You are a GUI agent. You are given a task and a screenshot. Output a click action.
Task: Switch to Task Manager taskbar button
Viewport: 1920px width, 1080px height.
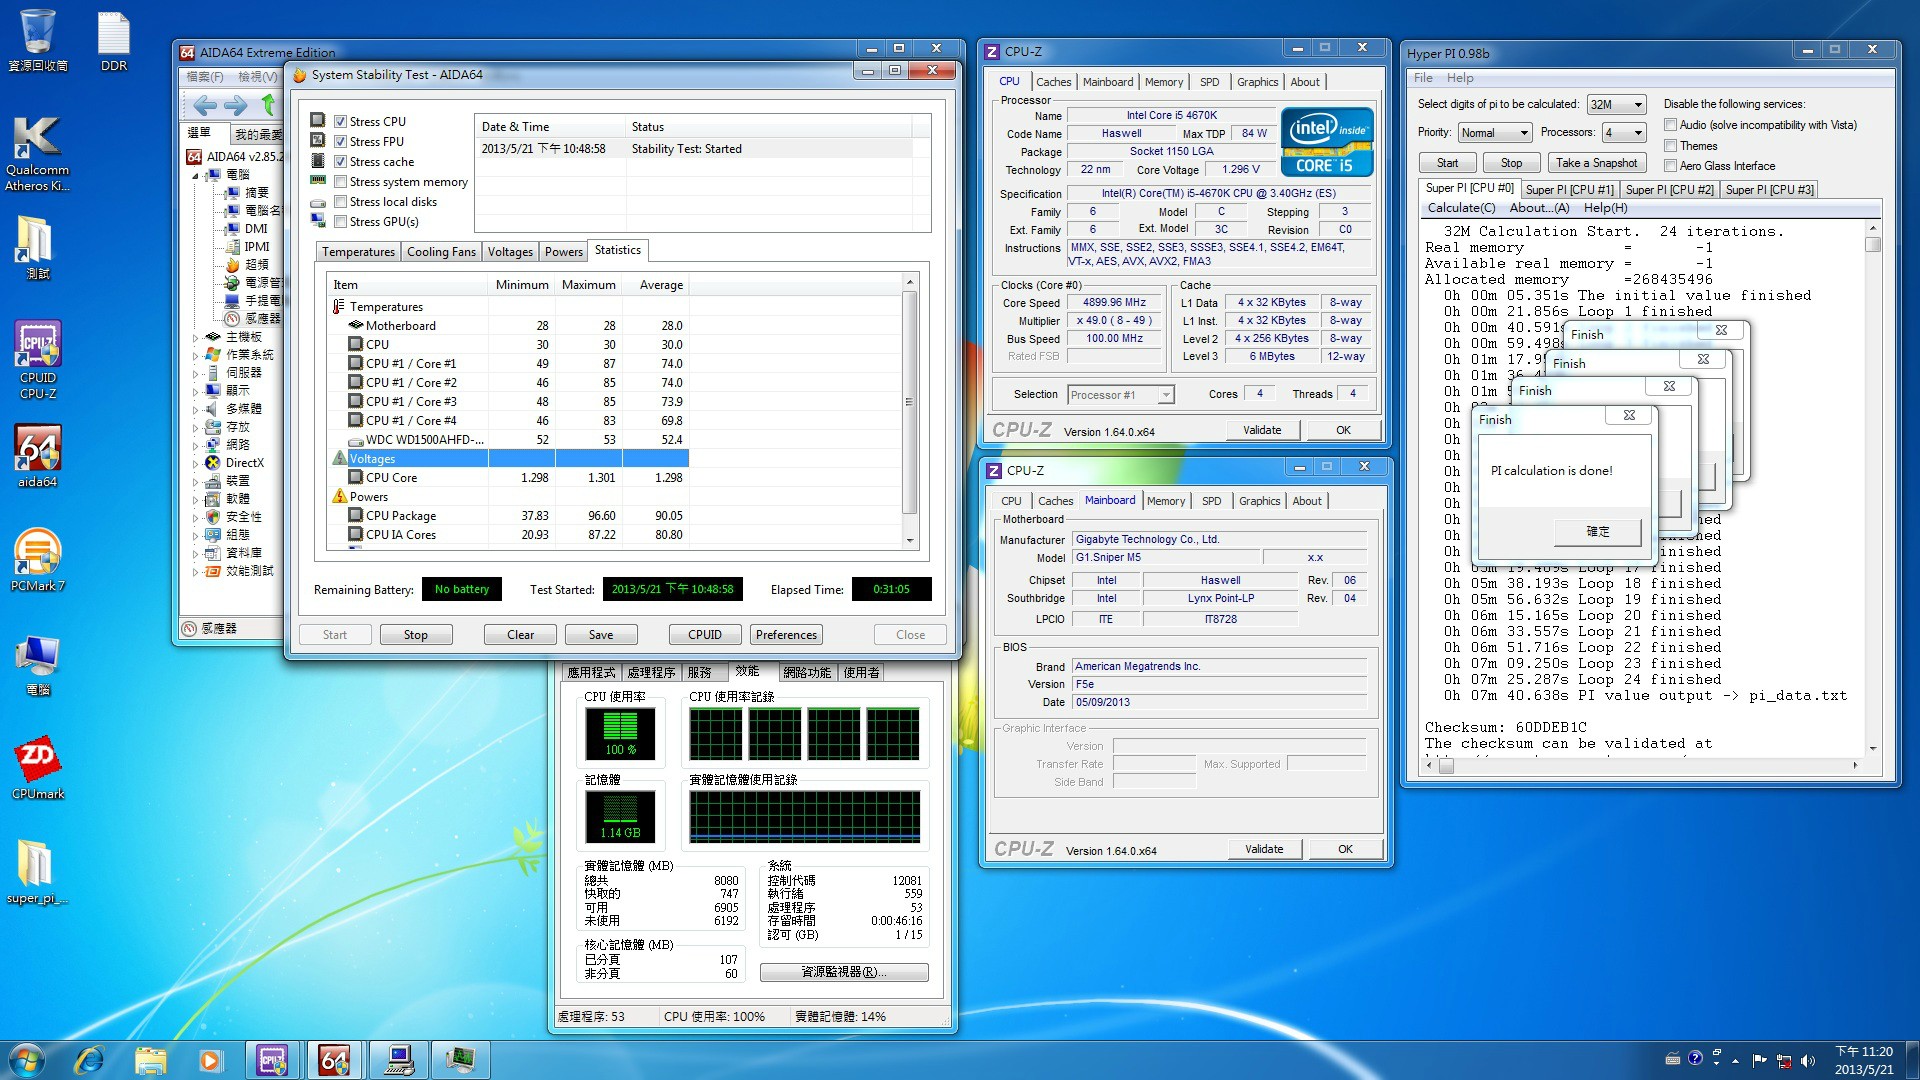click(x=460, y=1060)
